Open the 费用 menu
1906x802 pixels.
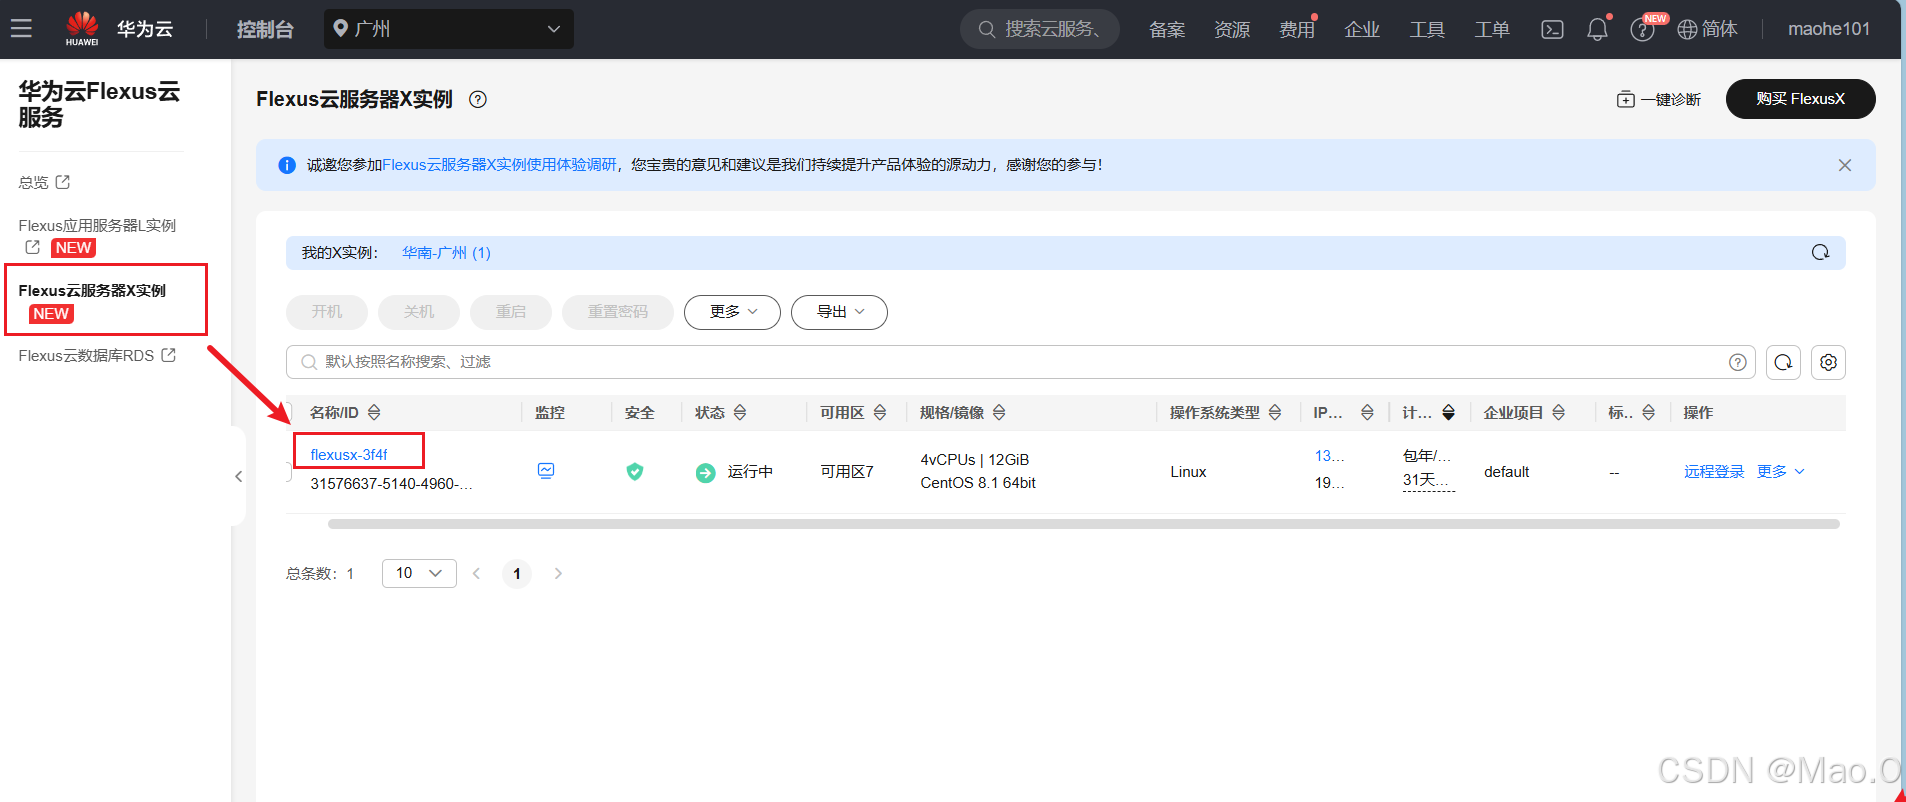1297,30
